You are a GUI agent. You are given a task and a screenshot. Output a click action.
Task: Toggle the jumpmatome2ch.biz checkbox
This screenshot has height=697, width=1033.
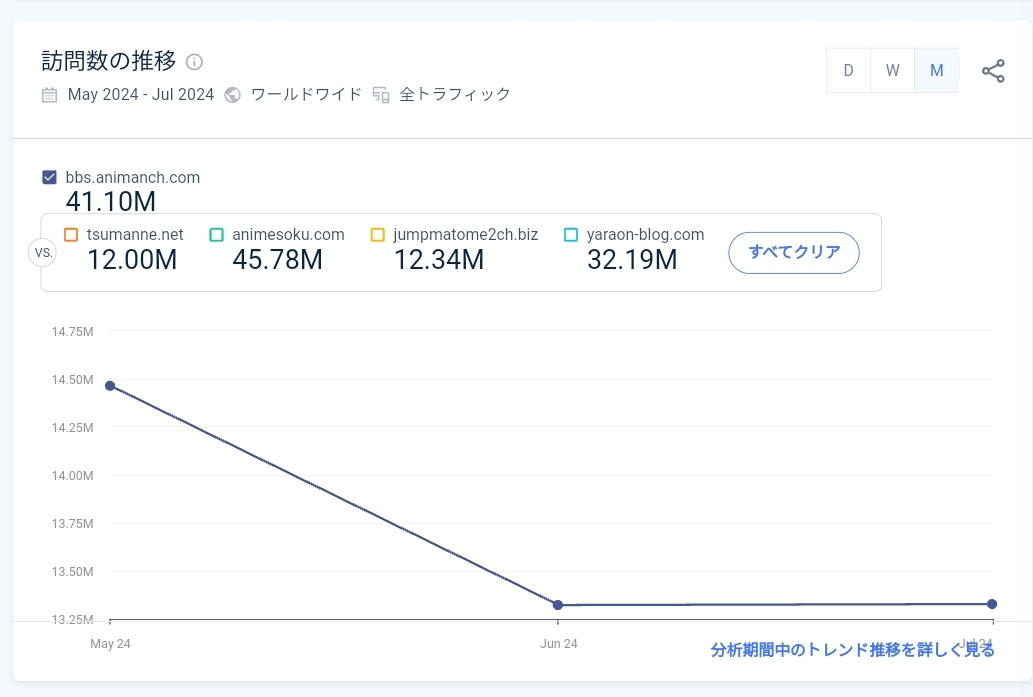(x=377, y=235)
